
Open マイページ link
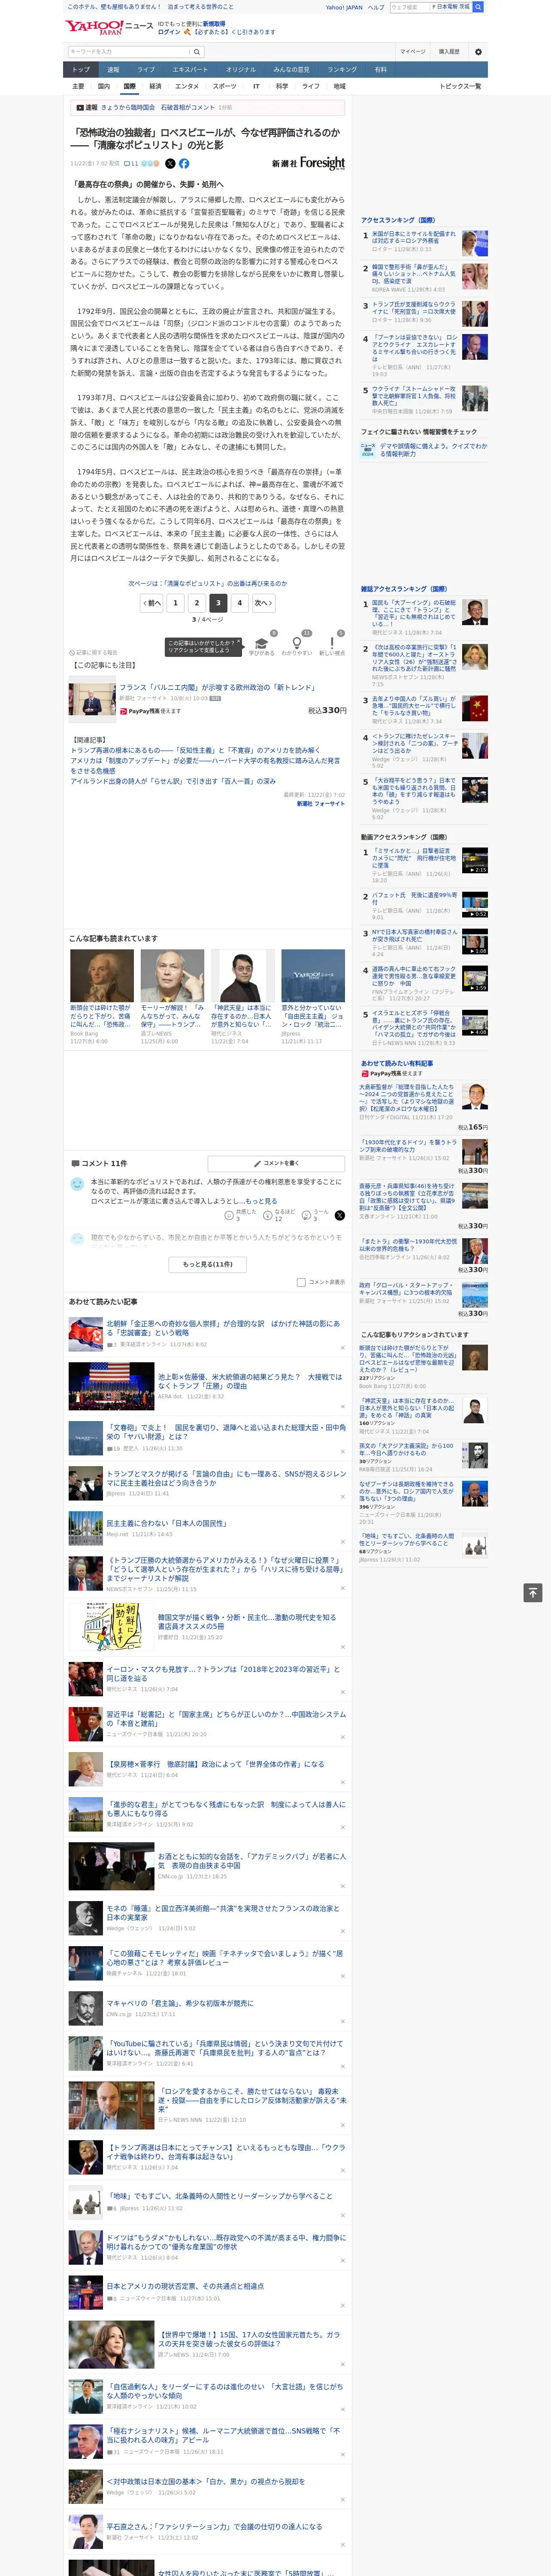[x=413, y=51]
